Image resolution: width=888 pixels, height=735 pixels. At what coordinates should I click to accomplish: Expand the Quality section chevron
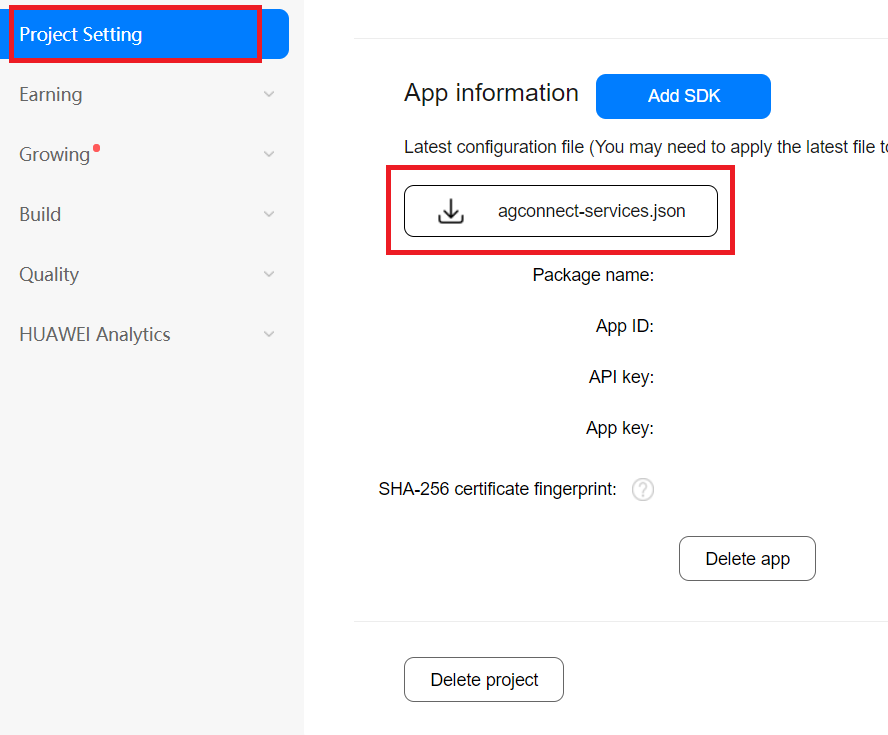coord(268,274)
